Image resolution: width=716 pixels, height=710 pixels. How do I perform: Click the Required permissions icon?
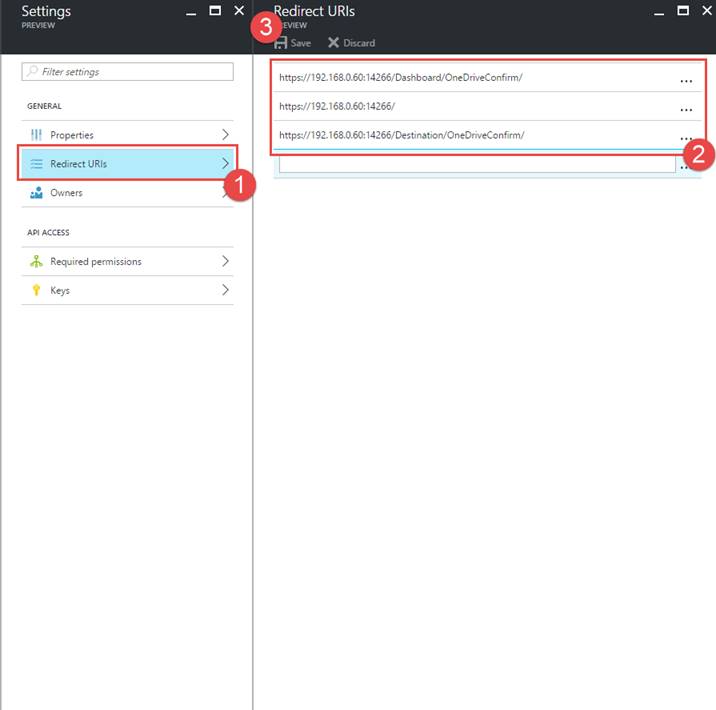click(36, 262)
